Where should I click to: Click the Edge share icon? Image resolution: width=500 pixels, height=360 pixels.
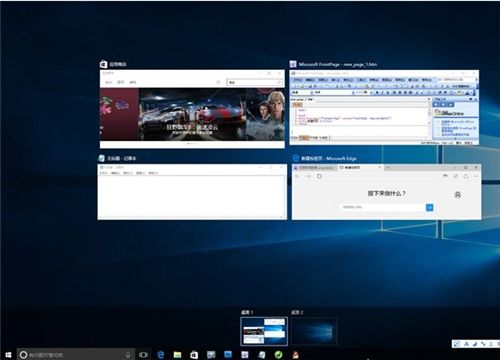click(x=466, y=176)
